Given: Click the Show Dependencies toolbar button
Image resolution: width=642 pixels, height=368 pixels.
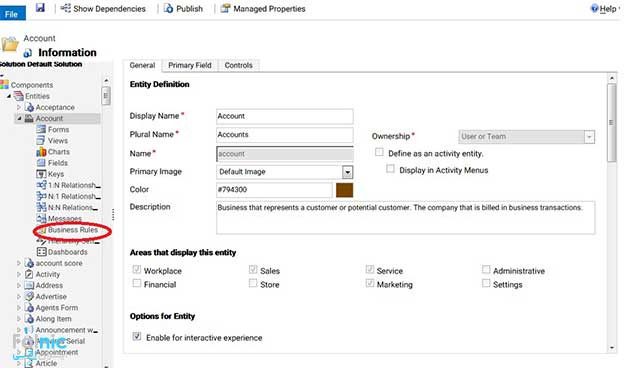Looking at the screenshot, I should tap(103, 9).
